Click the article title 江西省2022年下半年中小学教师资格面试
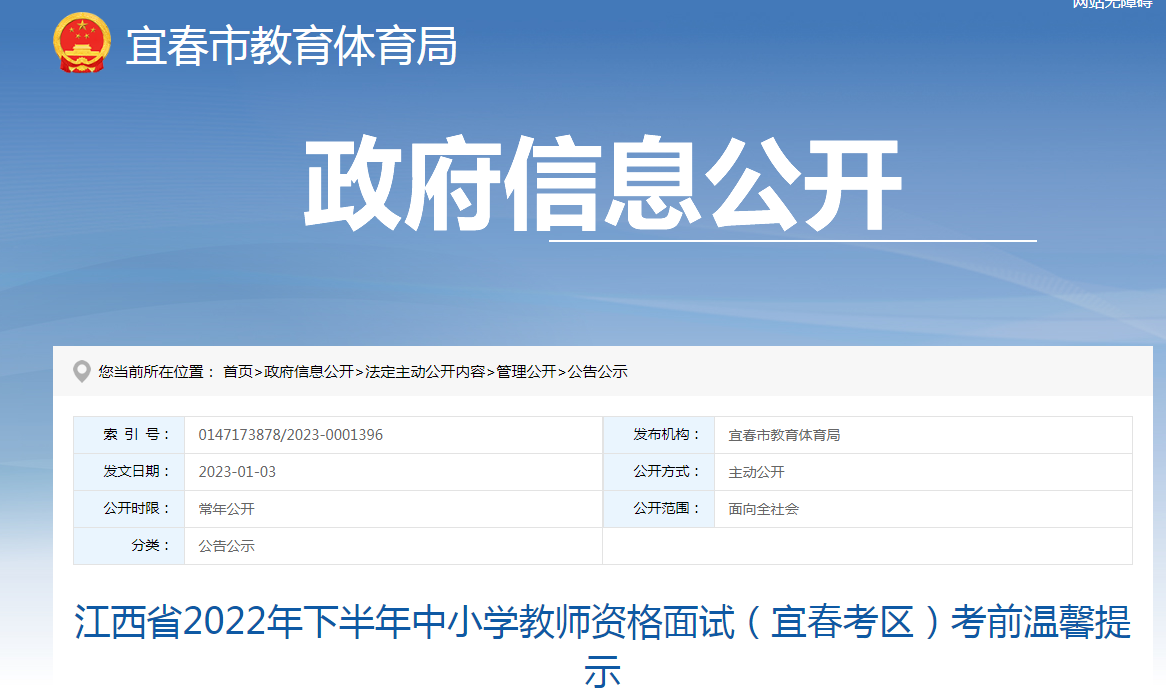Viewport: 1166px width, 698px height. tap(602, 647)
